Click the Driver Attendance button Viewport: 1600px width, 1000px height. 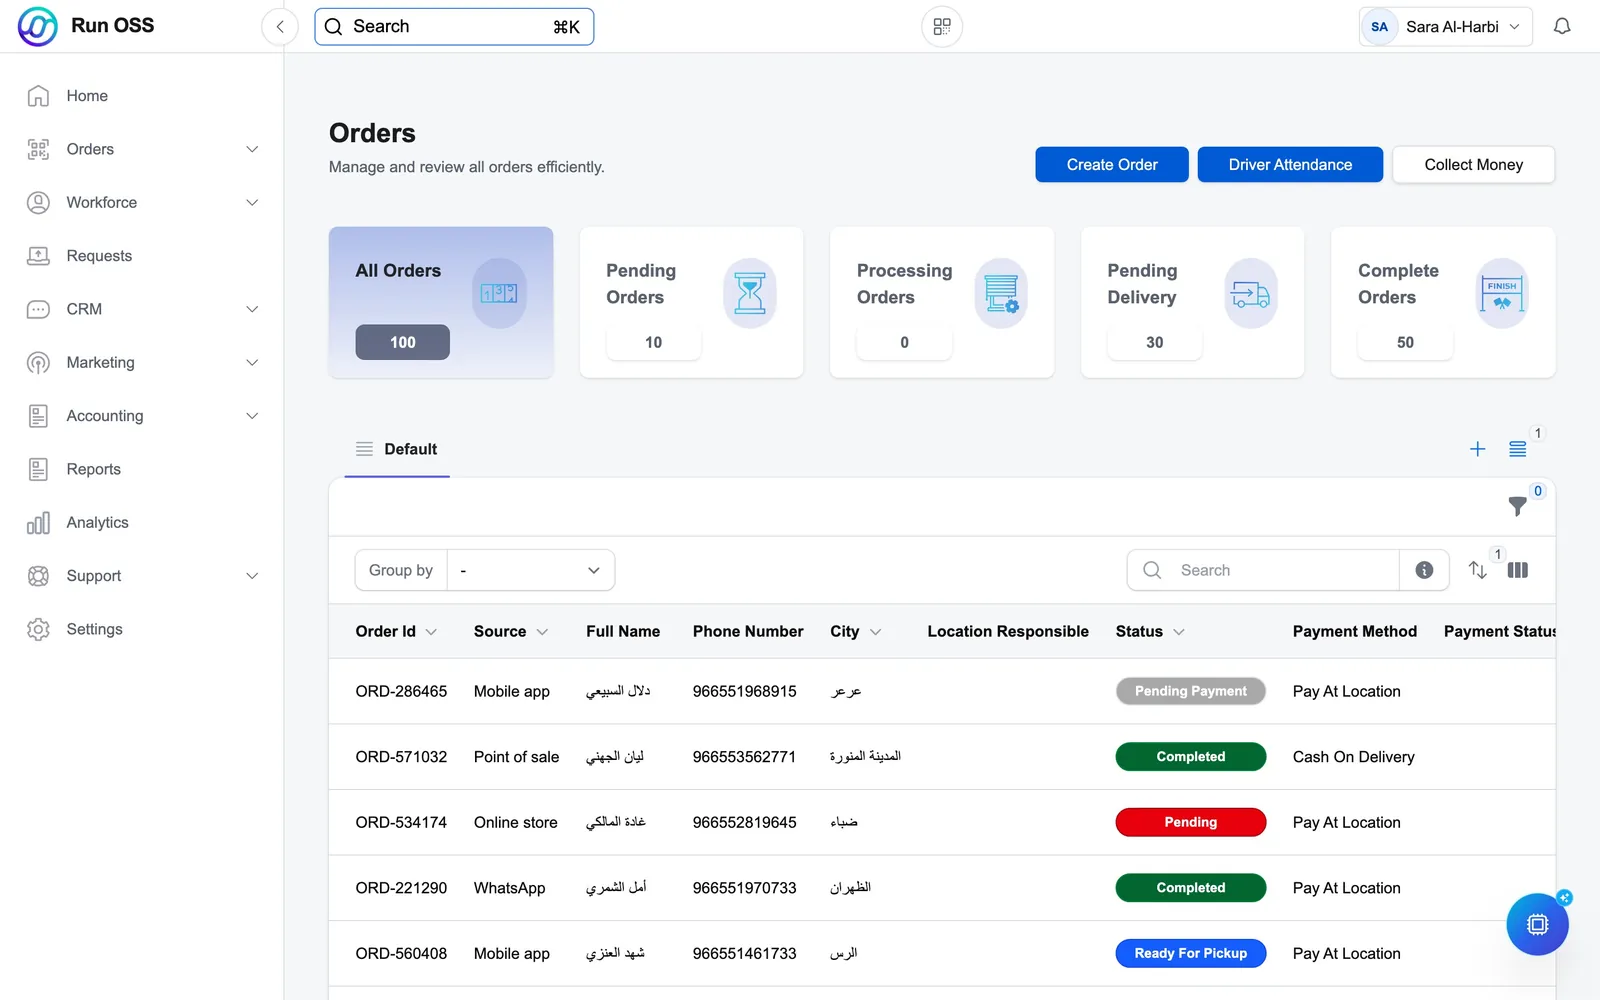click(x=1290, y=165)
